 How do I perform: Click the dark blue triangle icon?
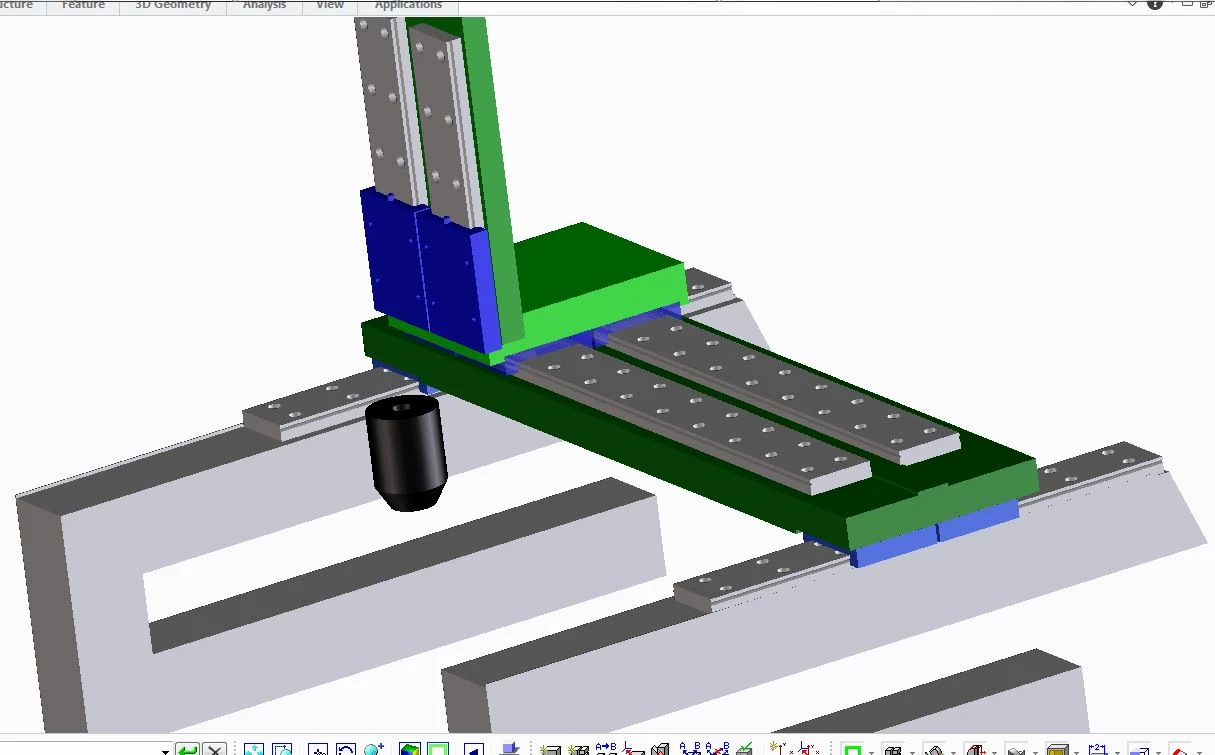474,749
